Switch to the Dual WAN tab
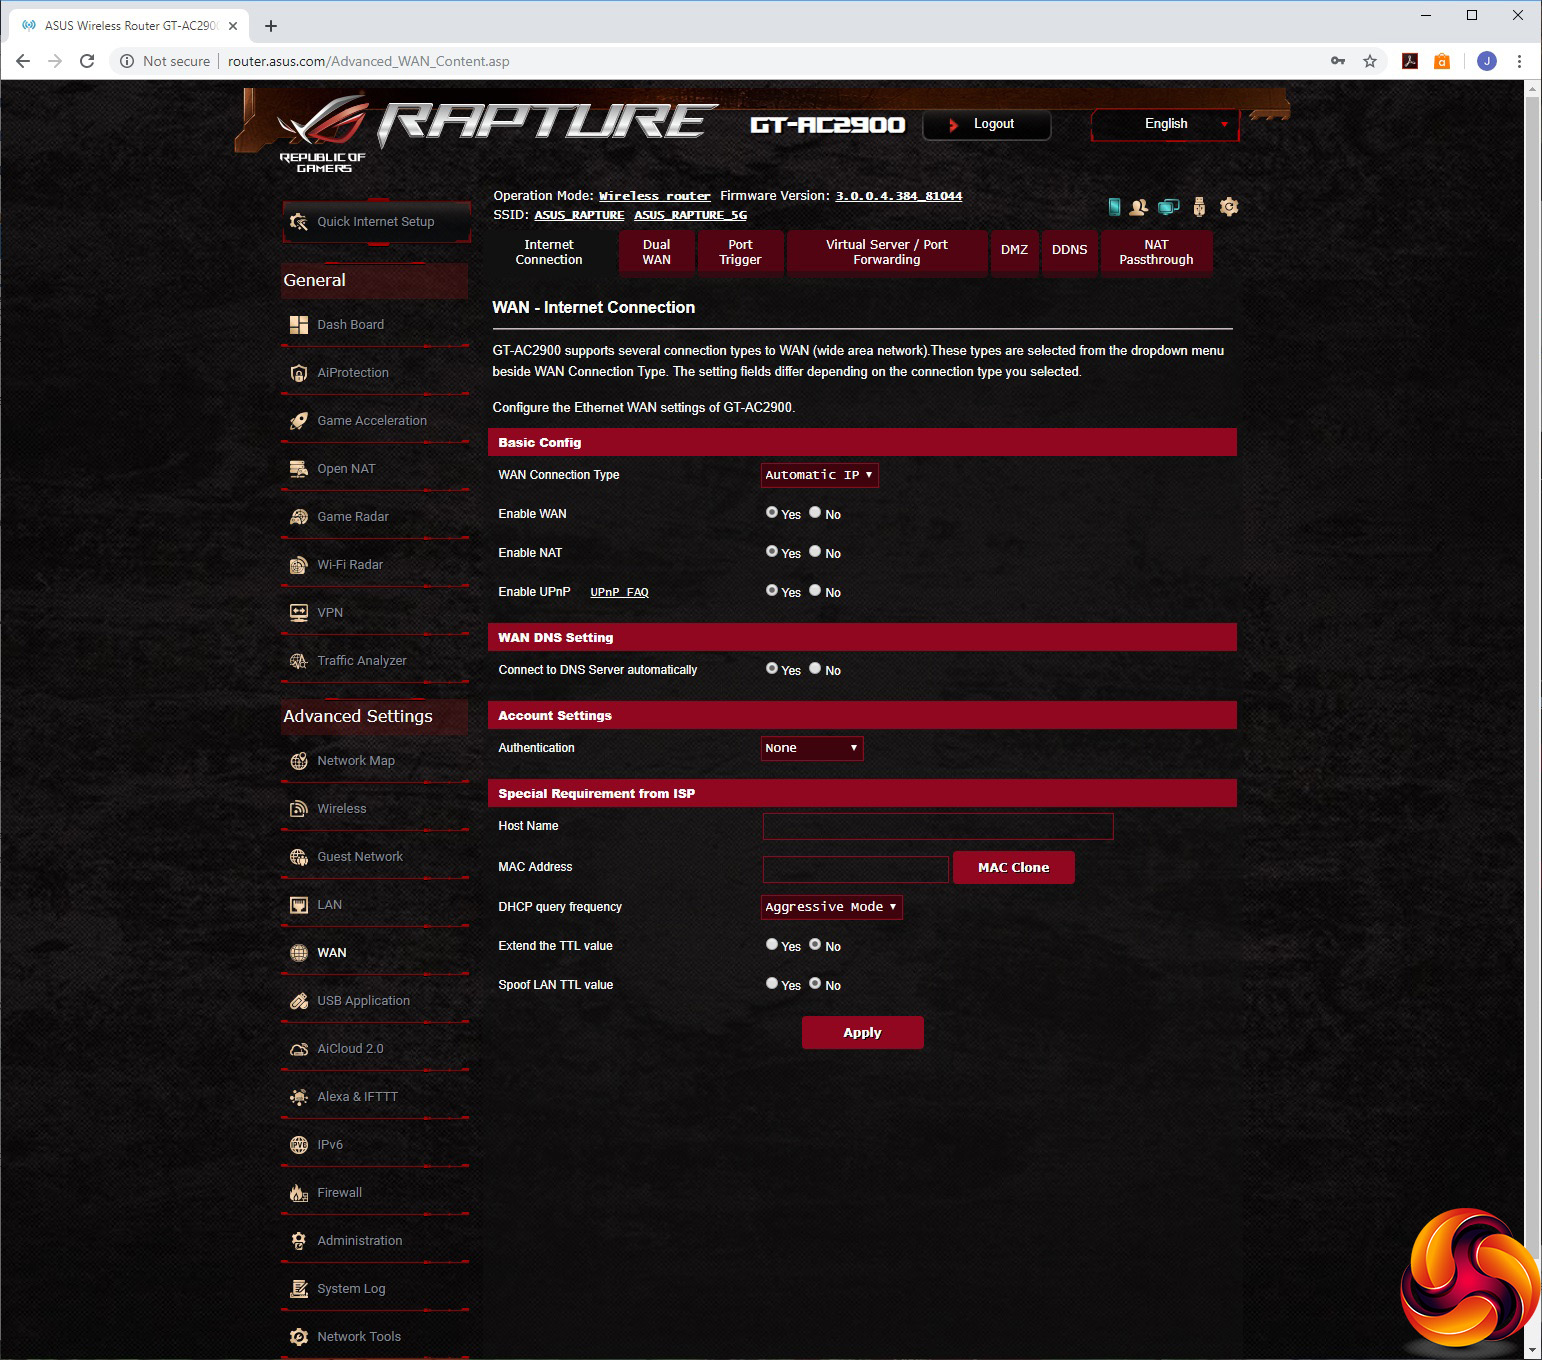1542x1360 pixels. coord(656,252)
